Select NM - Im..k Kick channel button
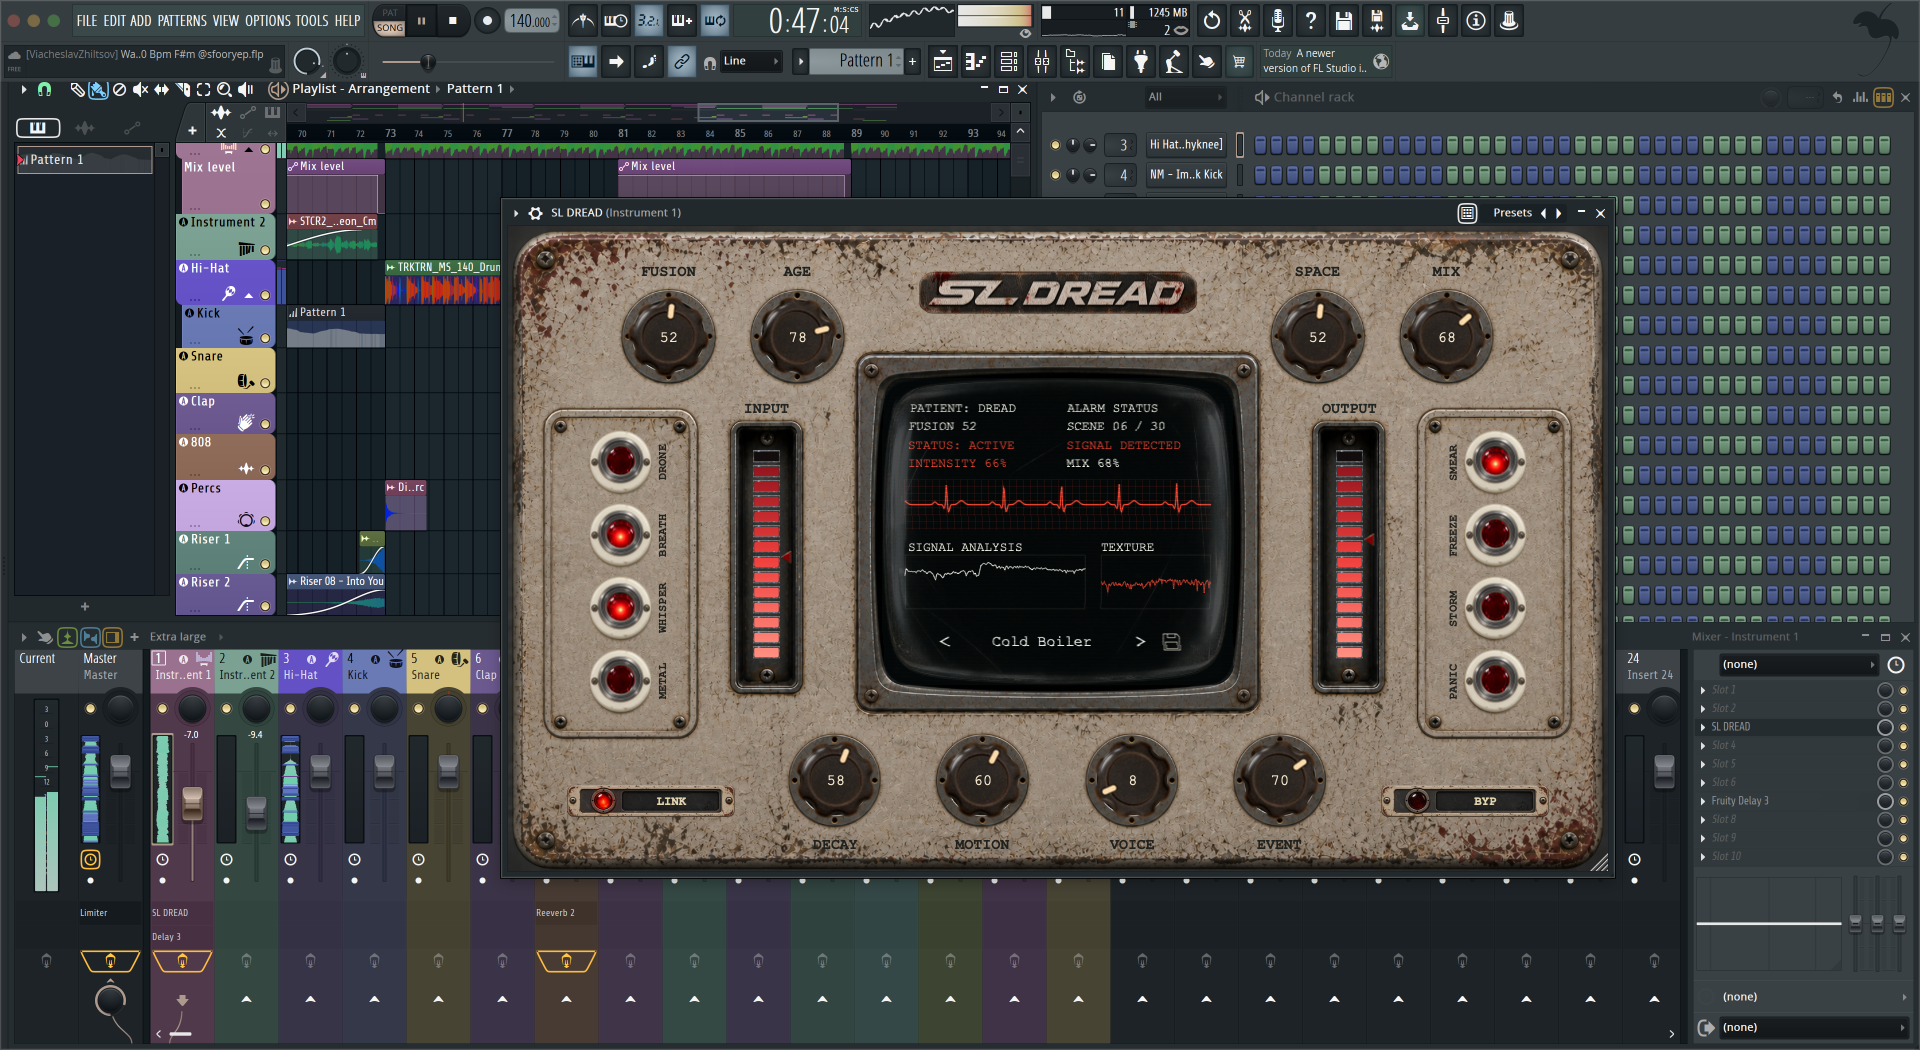This screenshot has width=1920, height=1050. [x=1186, y=175]
